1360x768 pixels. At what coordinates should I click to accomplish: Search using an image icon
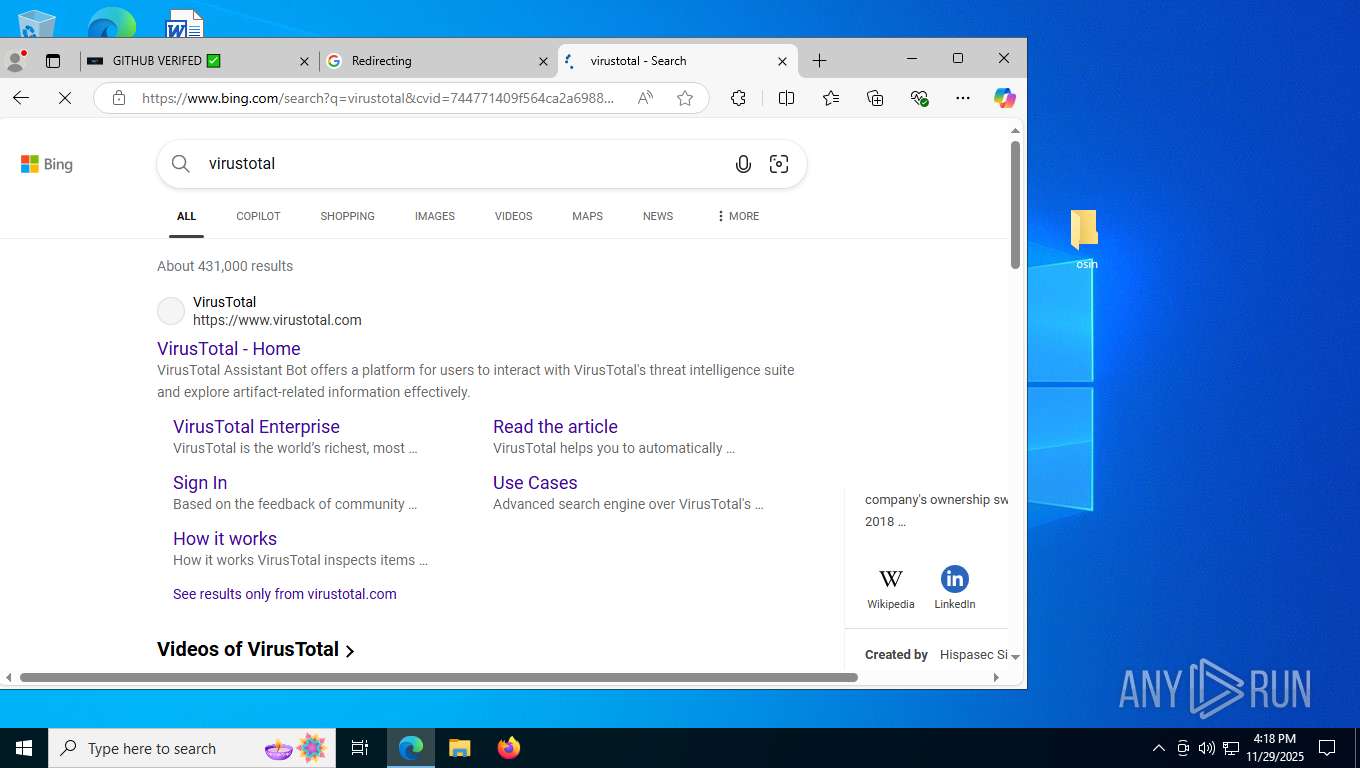tap(779, 164)
